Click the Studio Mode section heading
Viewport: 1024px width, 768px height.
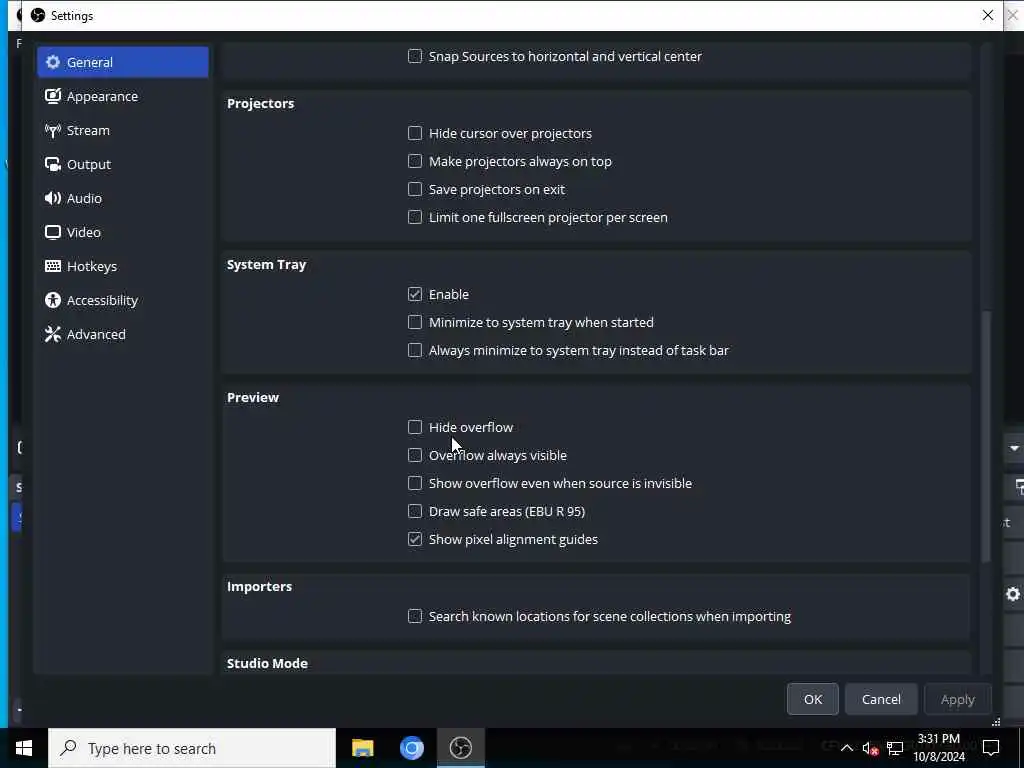[x=267, y=664]
